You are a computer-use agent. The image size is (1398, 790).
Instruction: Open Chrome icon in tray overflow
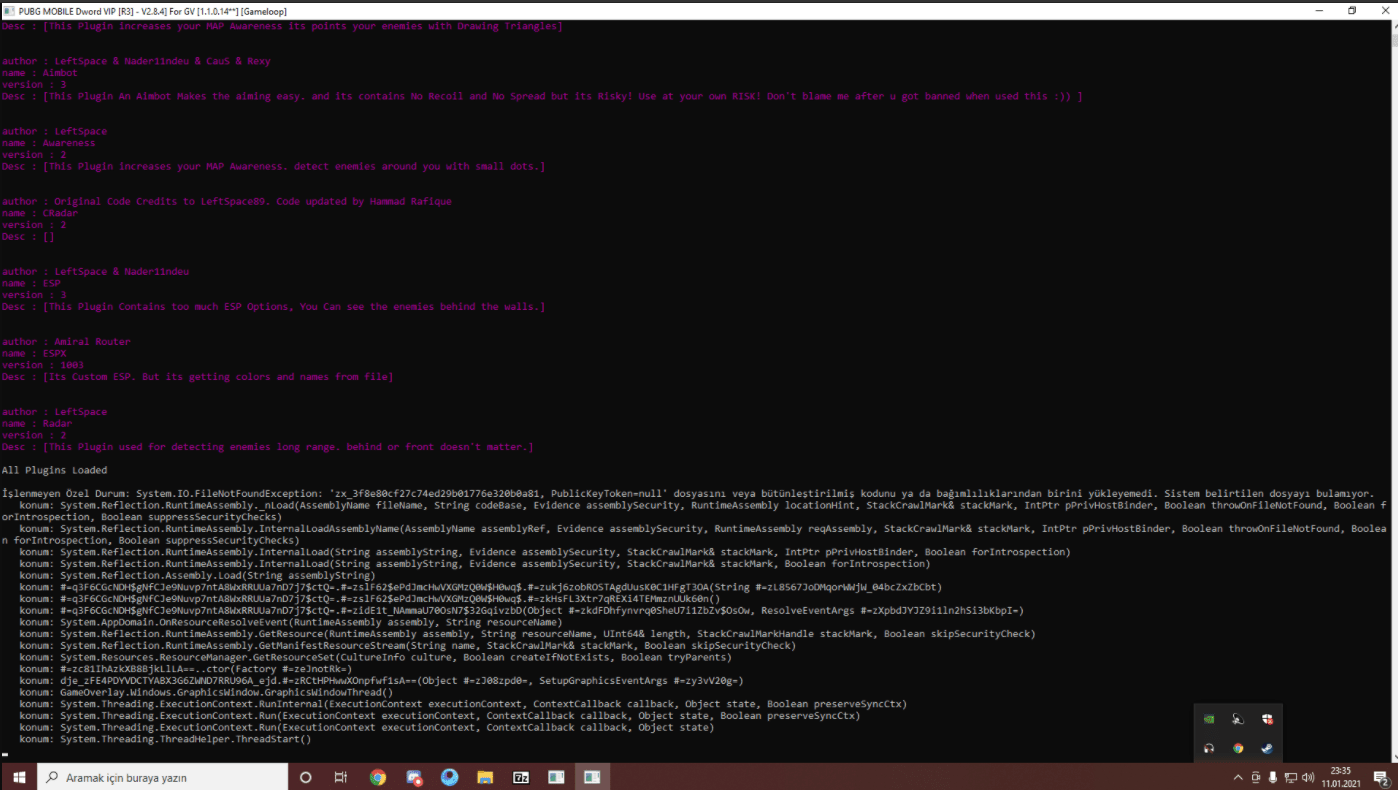coord(1238,747)
